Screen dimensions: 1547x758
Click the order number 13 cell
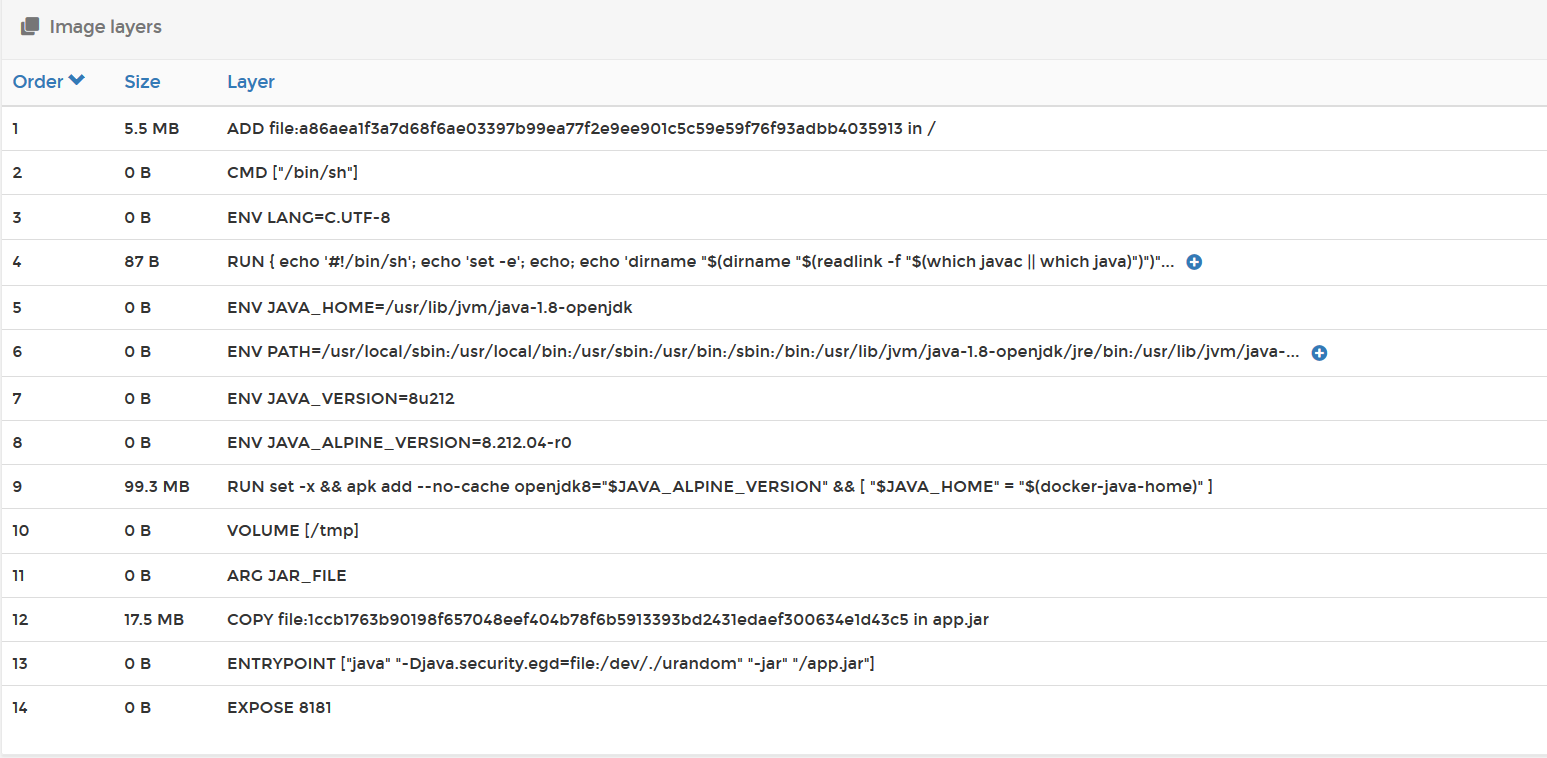point(20,663)
